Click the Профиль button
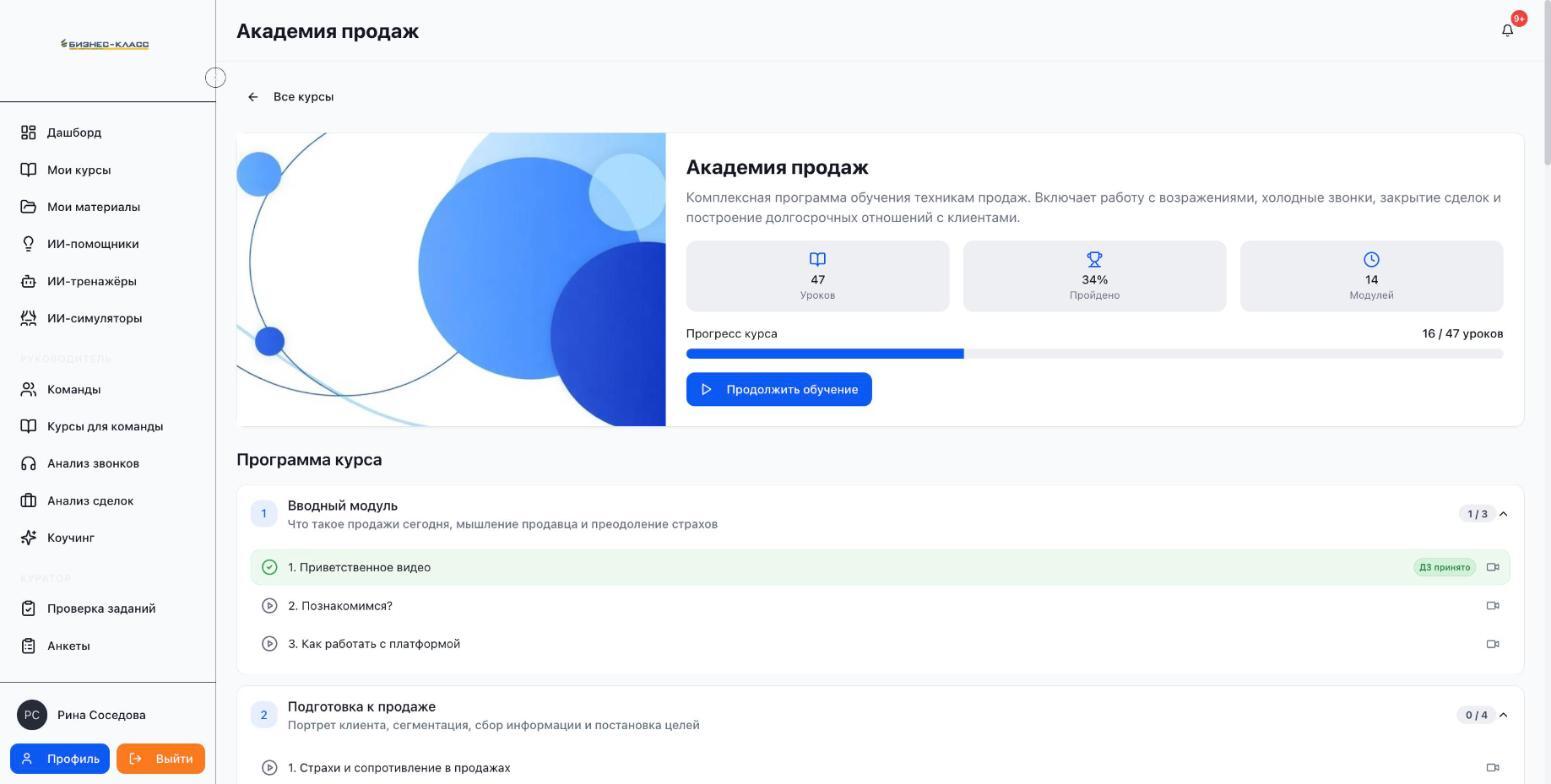Screen dimensions: 1551x784 click(60, 759)
